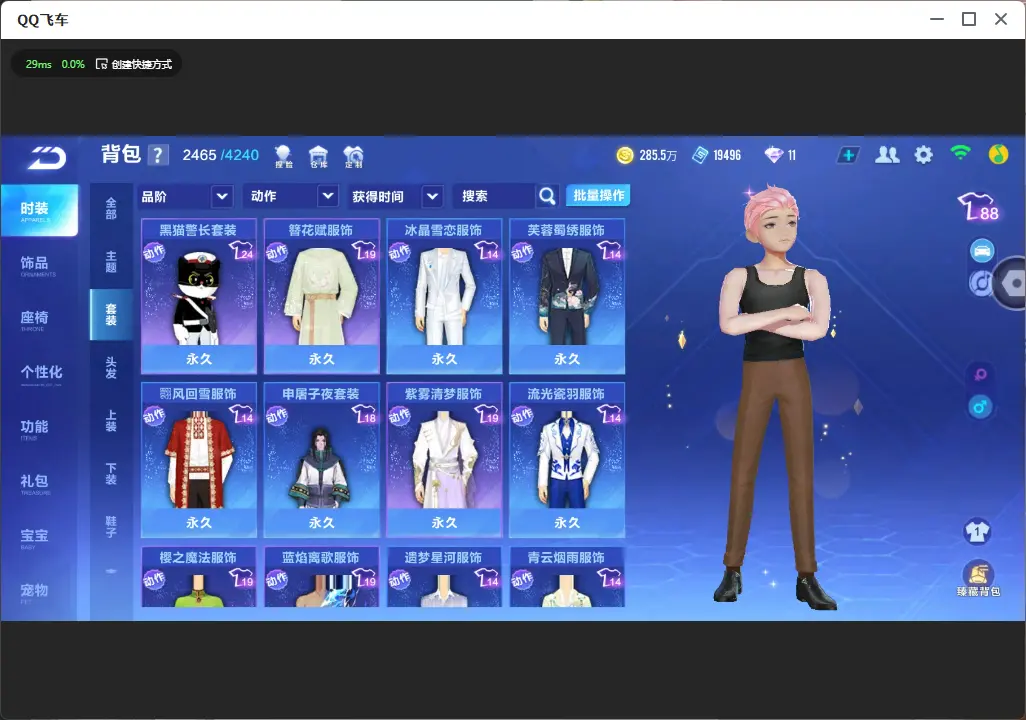
Task: Select the male gender symbol
Action: [x=980, y=407]
